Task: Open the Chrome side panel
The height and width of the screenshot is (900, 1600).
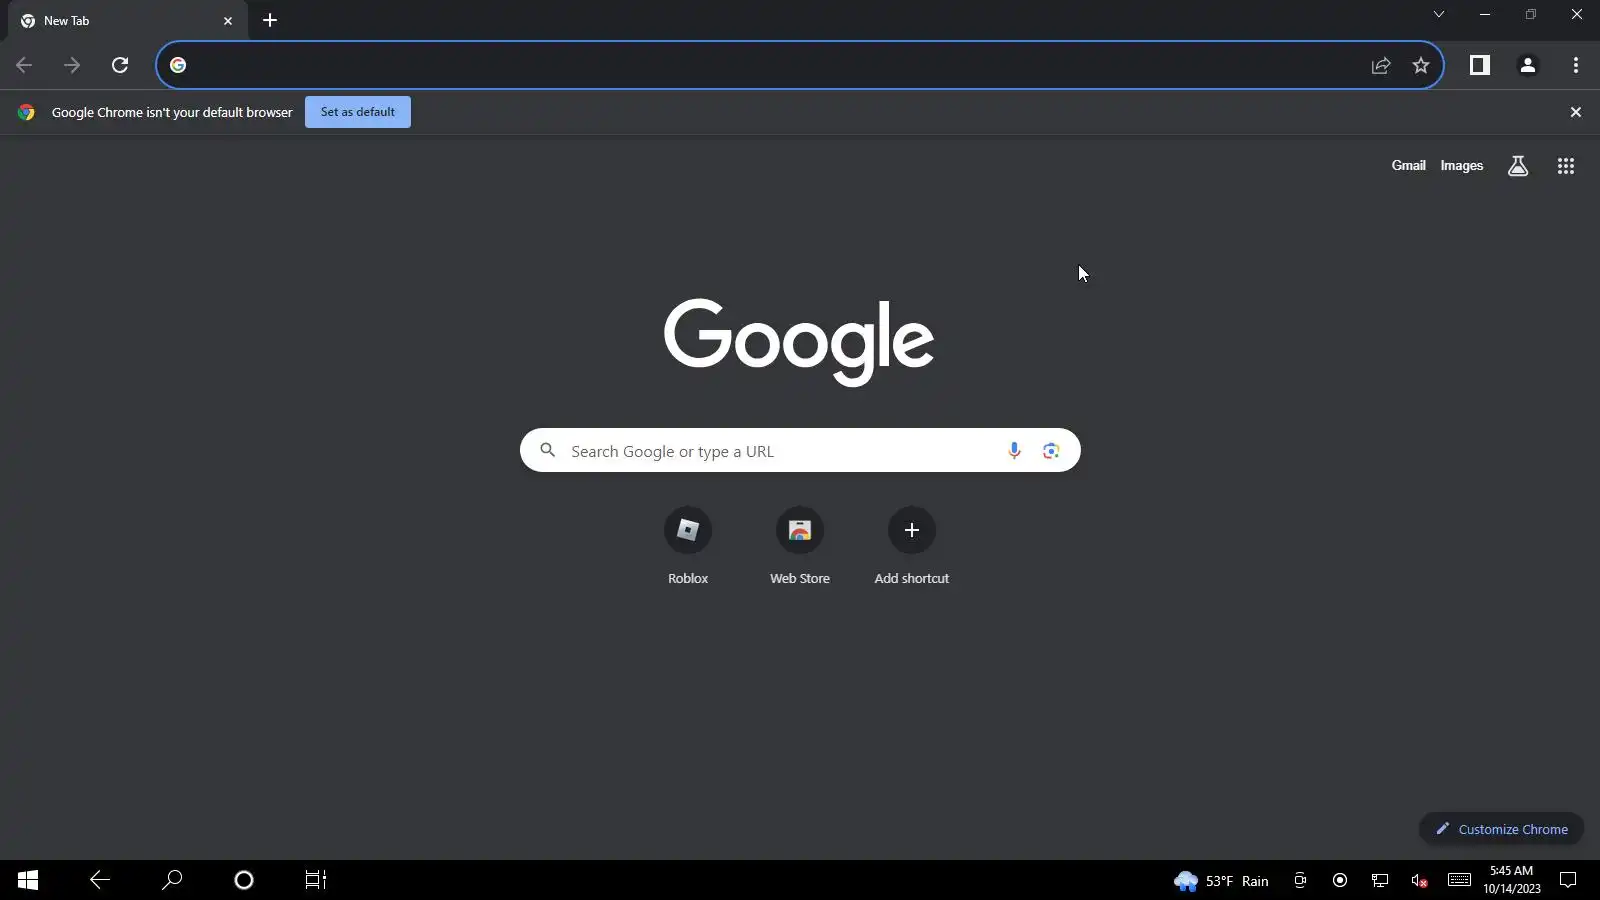Action: [1480, 65]
